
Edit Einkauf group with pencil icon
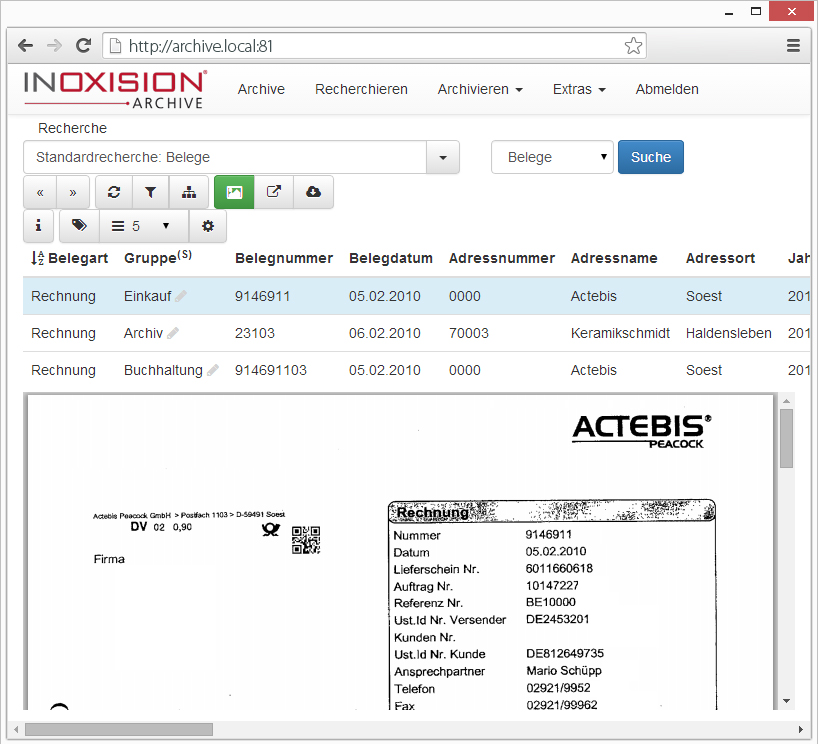point(181,297)
